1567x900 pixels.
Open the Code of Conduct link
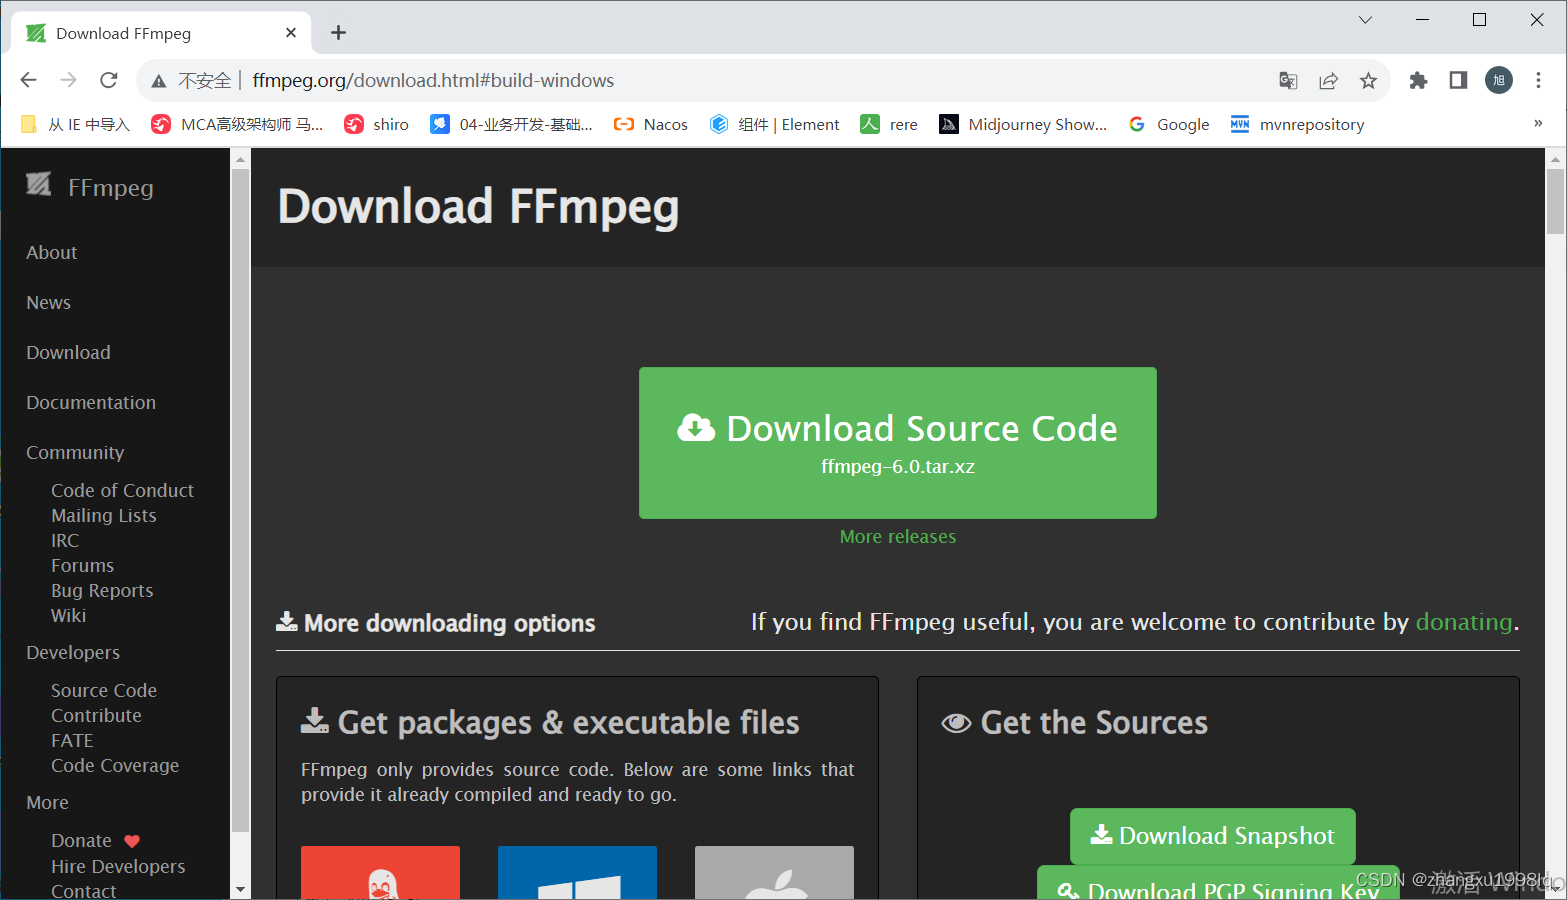(x=122, y=491)
